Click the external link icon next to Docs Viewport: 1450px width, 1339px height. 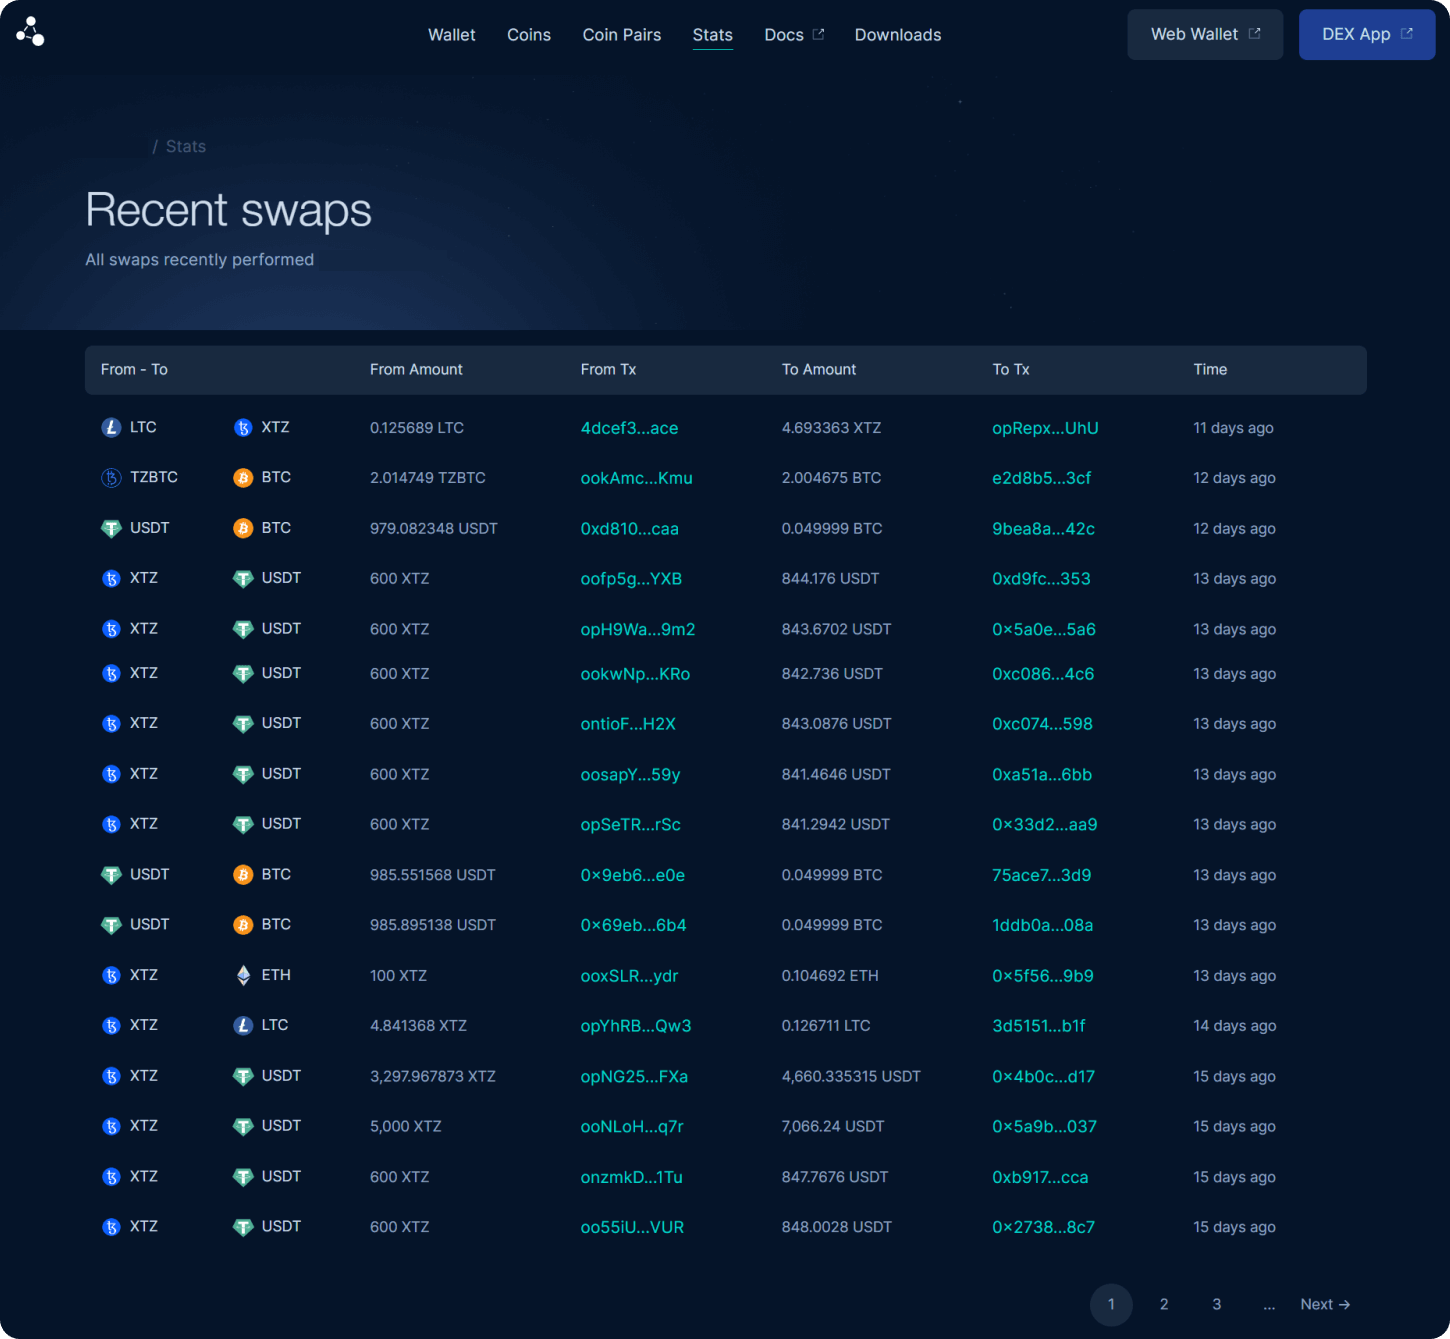818,34
